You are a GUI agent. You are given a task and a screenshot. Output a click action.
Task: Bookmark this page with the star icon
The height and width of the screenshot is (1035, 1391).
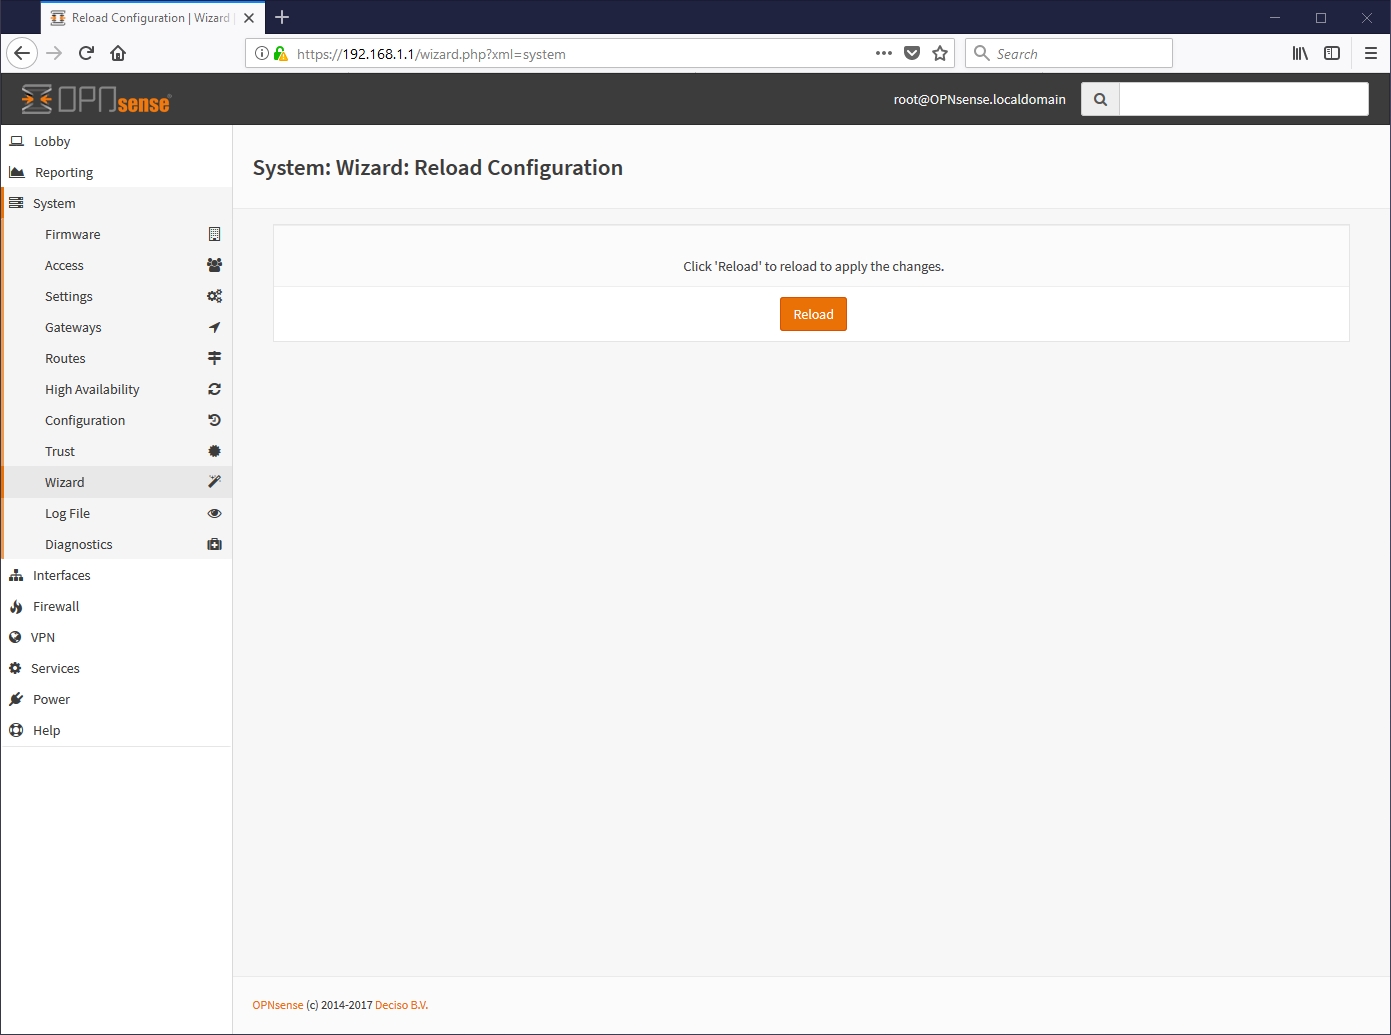pos(940,53)
